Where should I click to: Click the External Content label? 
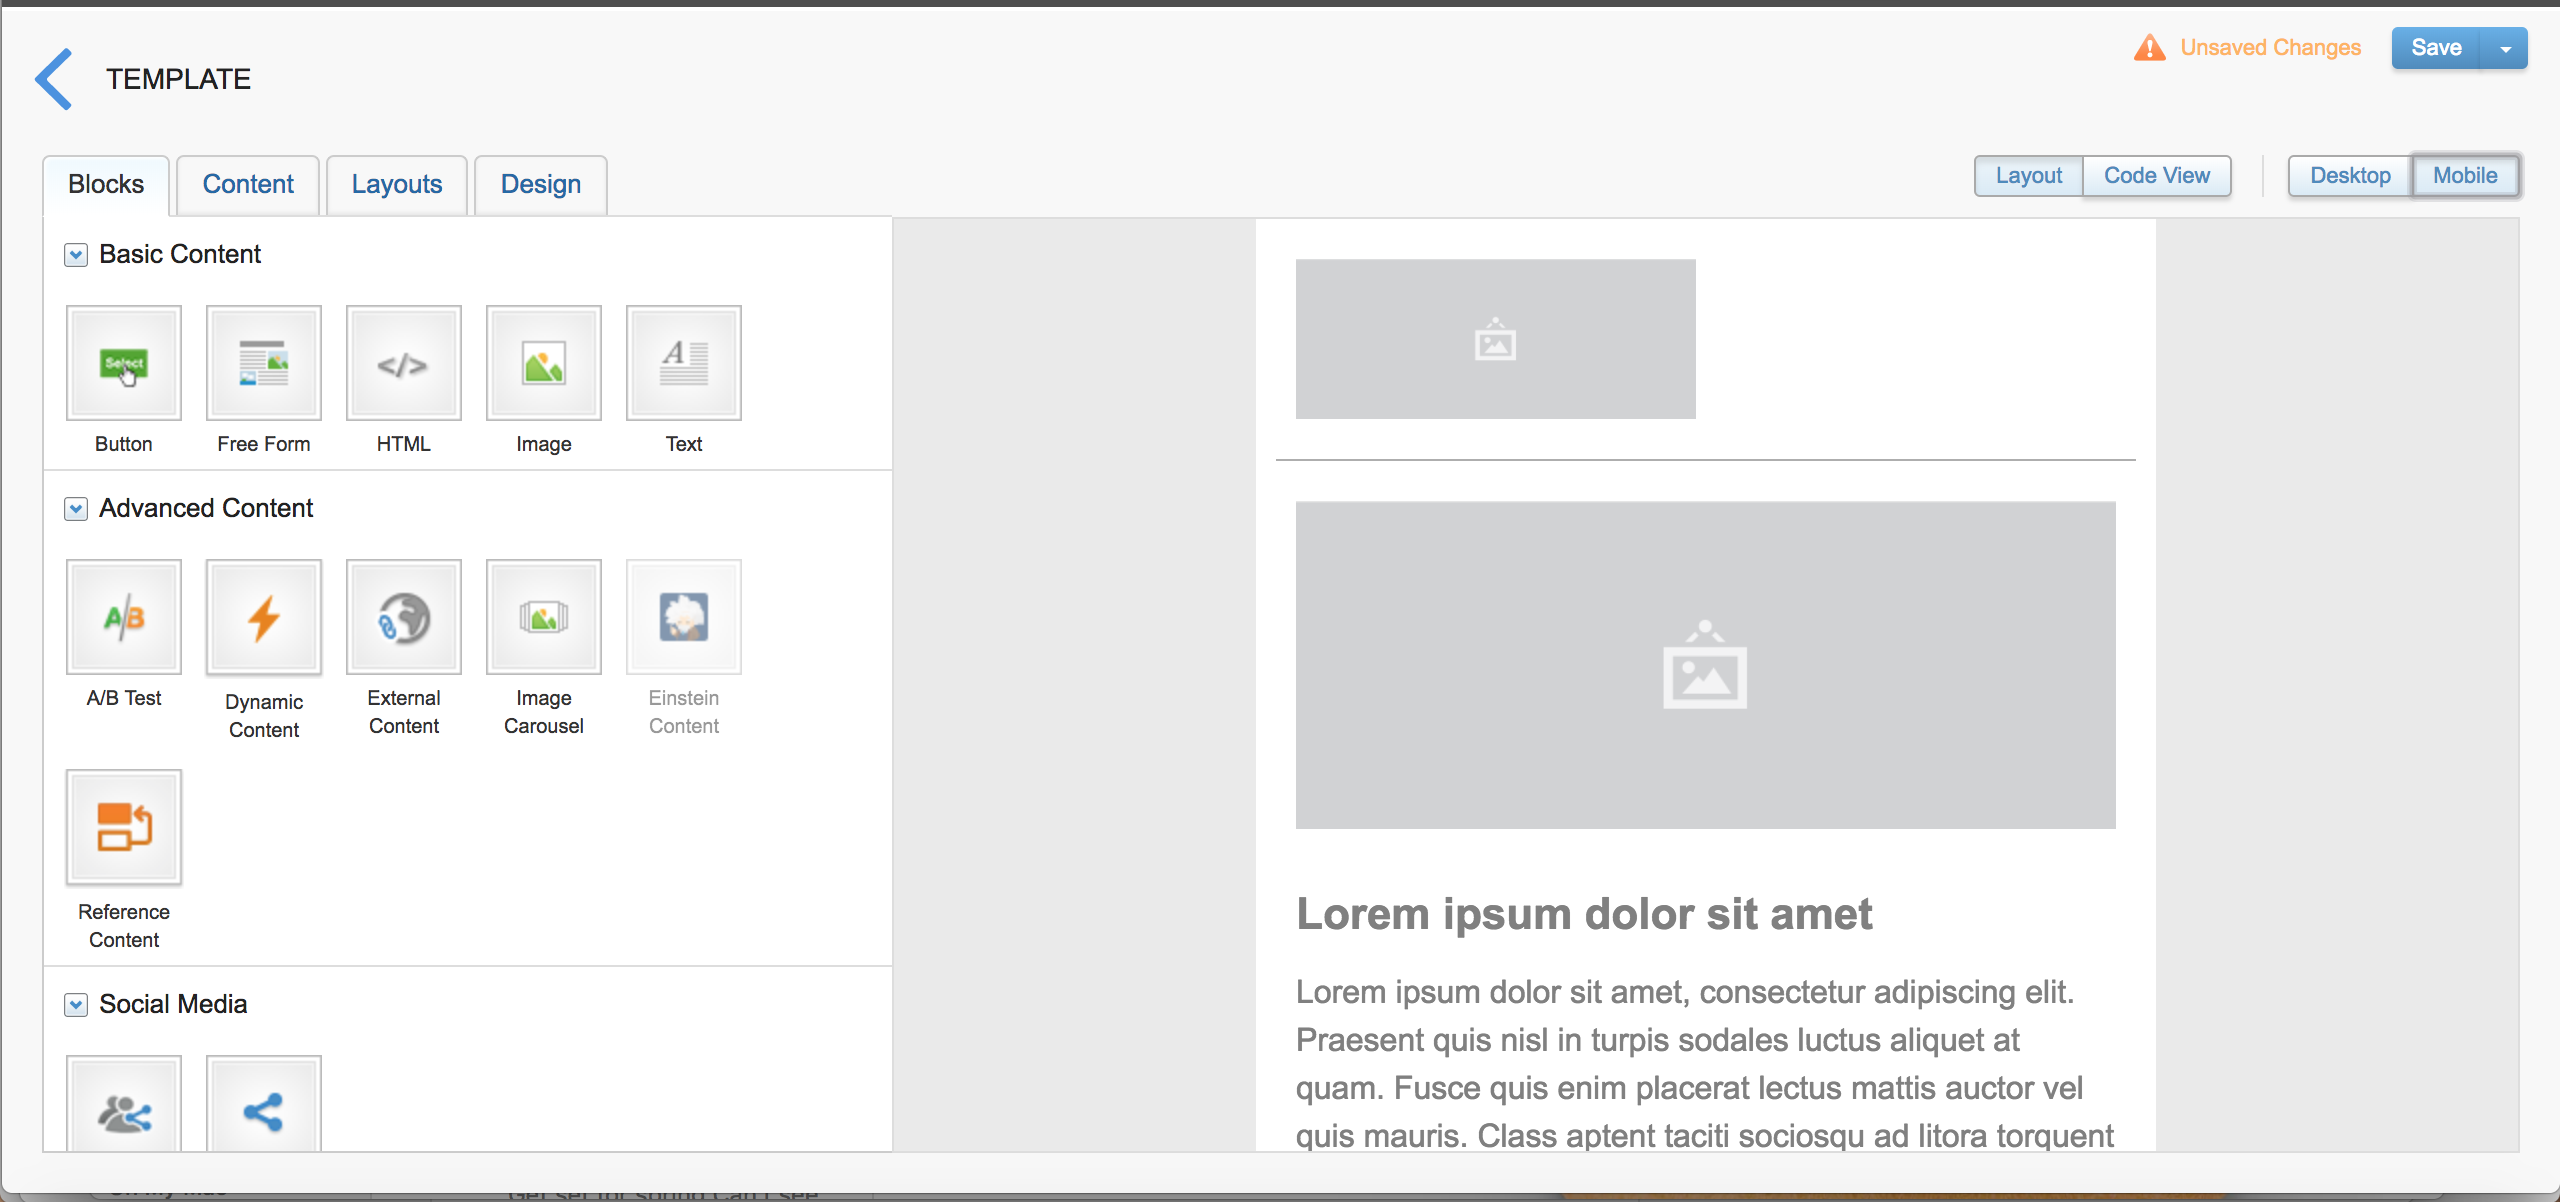tap(404, 712)
